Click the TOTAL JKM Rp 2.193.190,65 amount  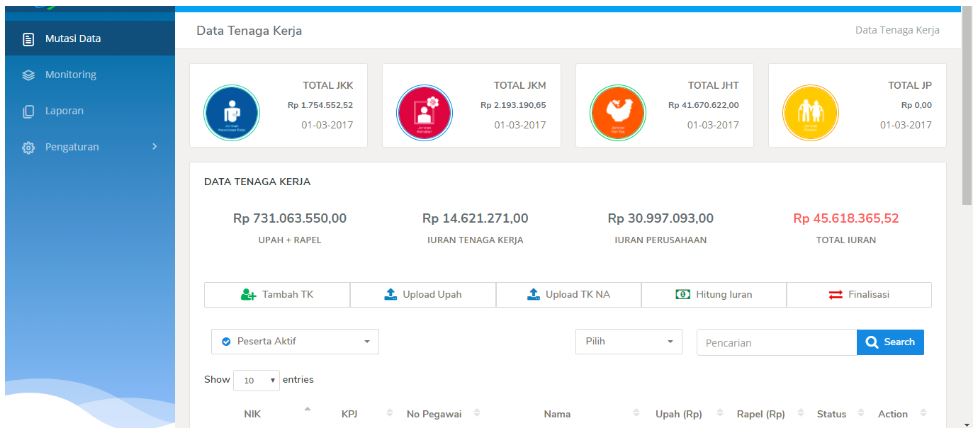513,105
